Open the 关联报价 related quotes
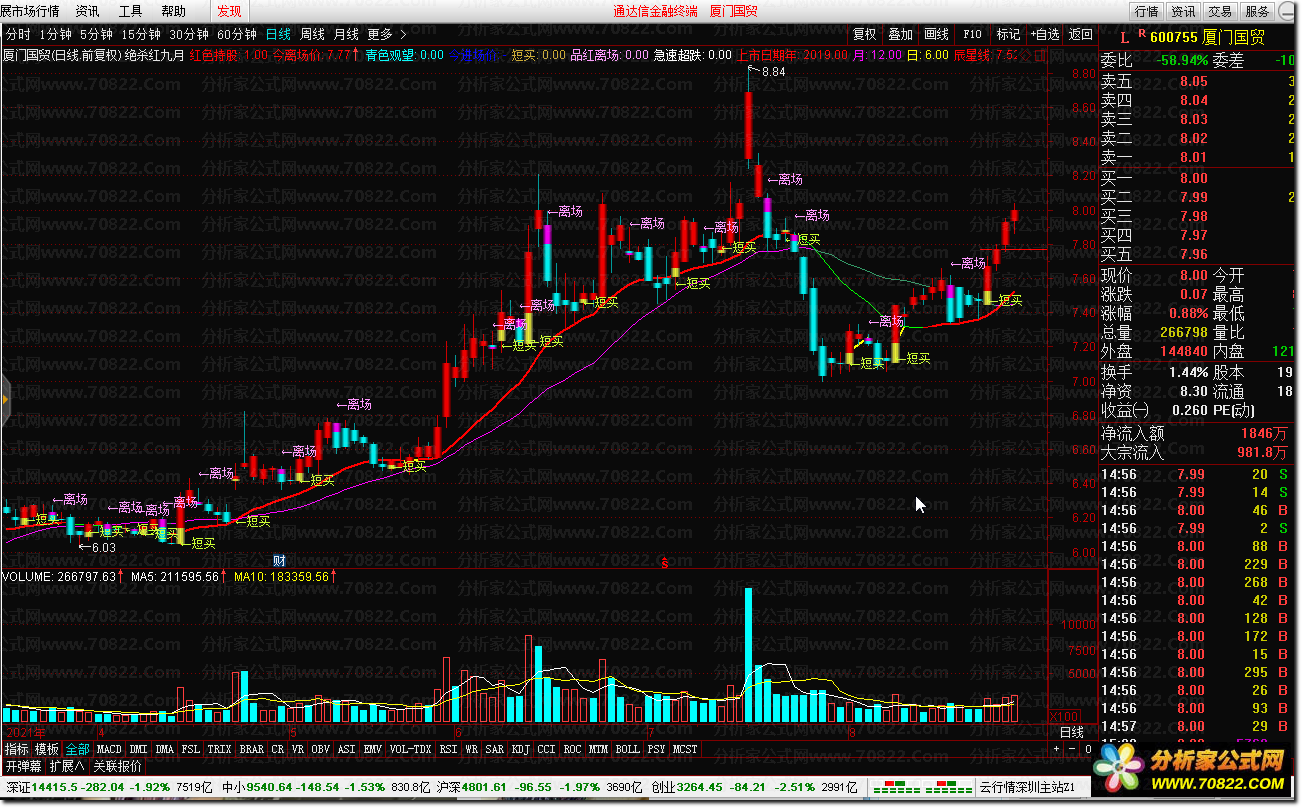Viewport: 1303px width, 808px height. click(118, 766)
